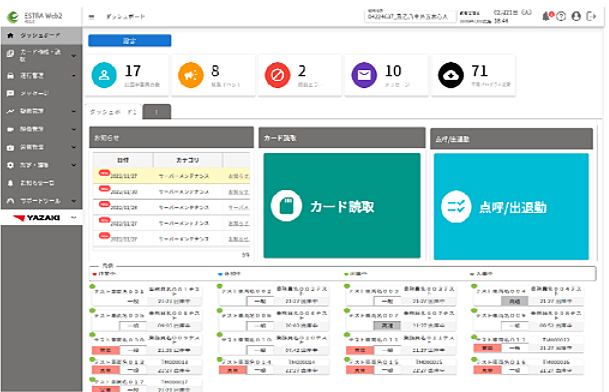
Task: Open the black cloud download card showing 71
Action: pyautogui.click(x=473, y=75)
